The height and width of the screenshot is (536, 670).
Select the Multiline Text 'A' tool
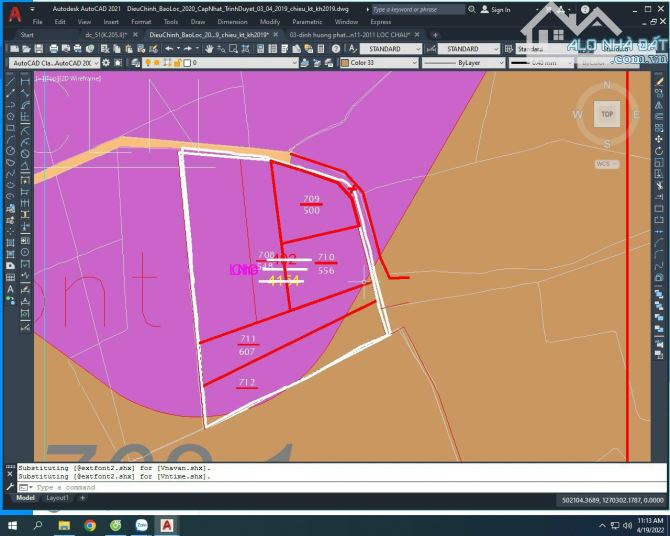tap(11, 290)
